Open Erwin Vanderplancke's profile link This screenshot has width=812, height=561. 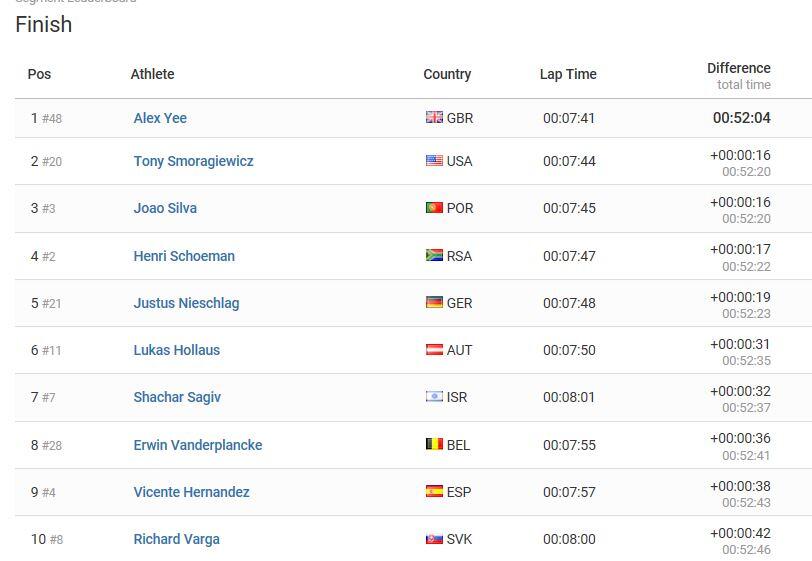[x=198, y=445]
